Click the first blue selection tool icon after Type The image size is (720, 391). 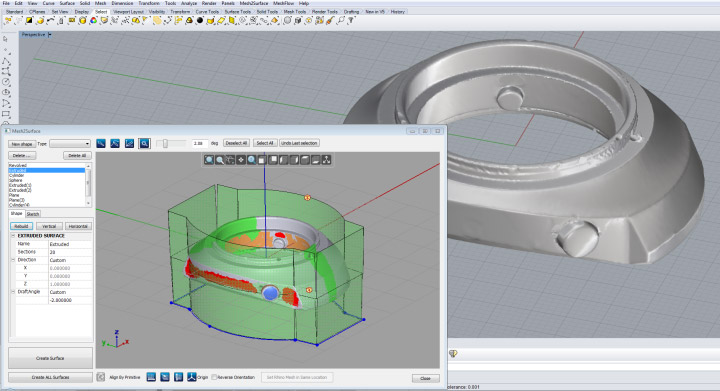[101, 144]
